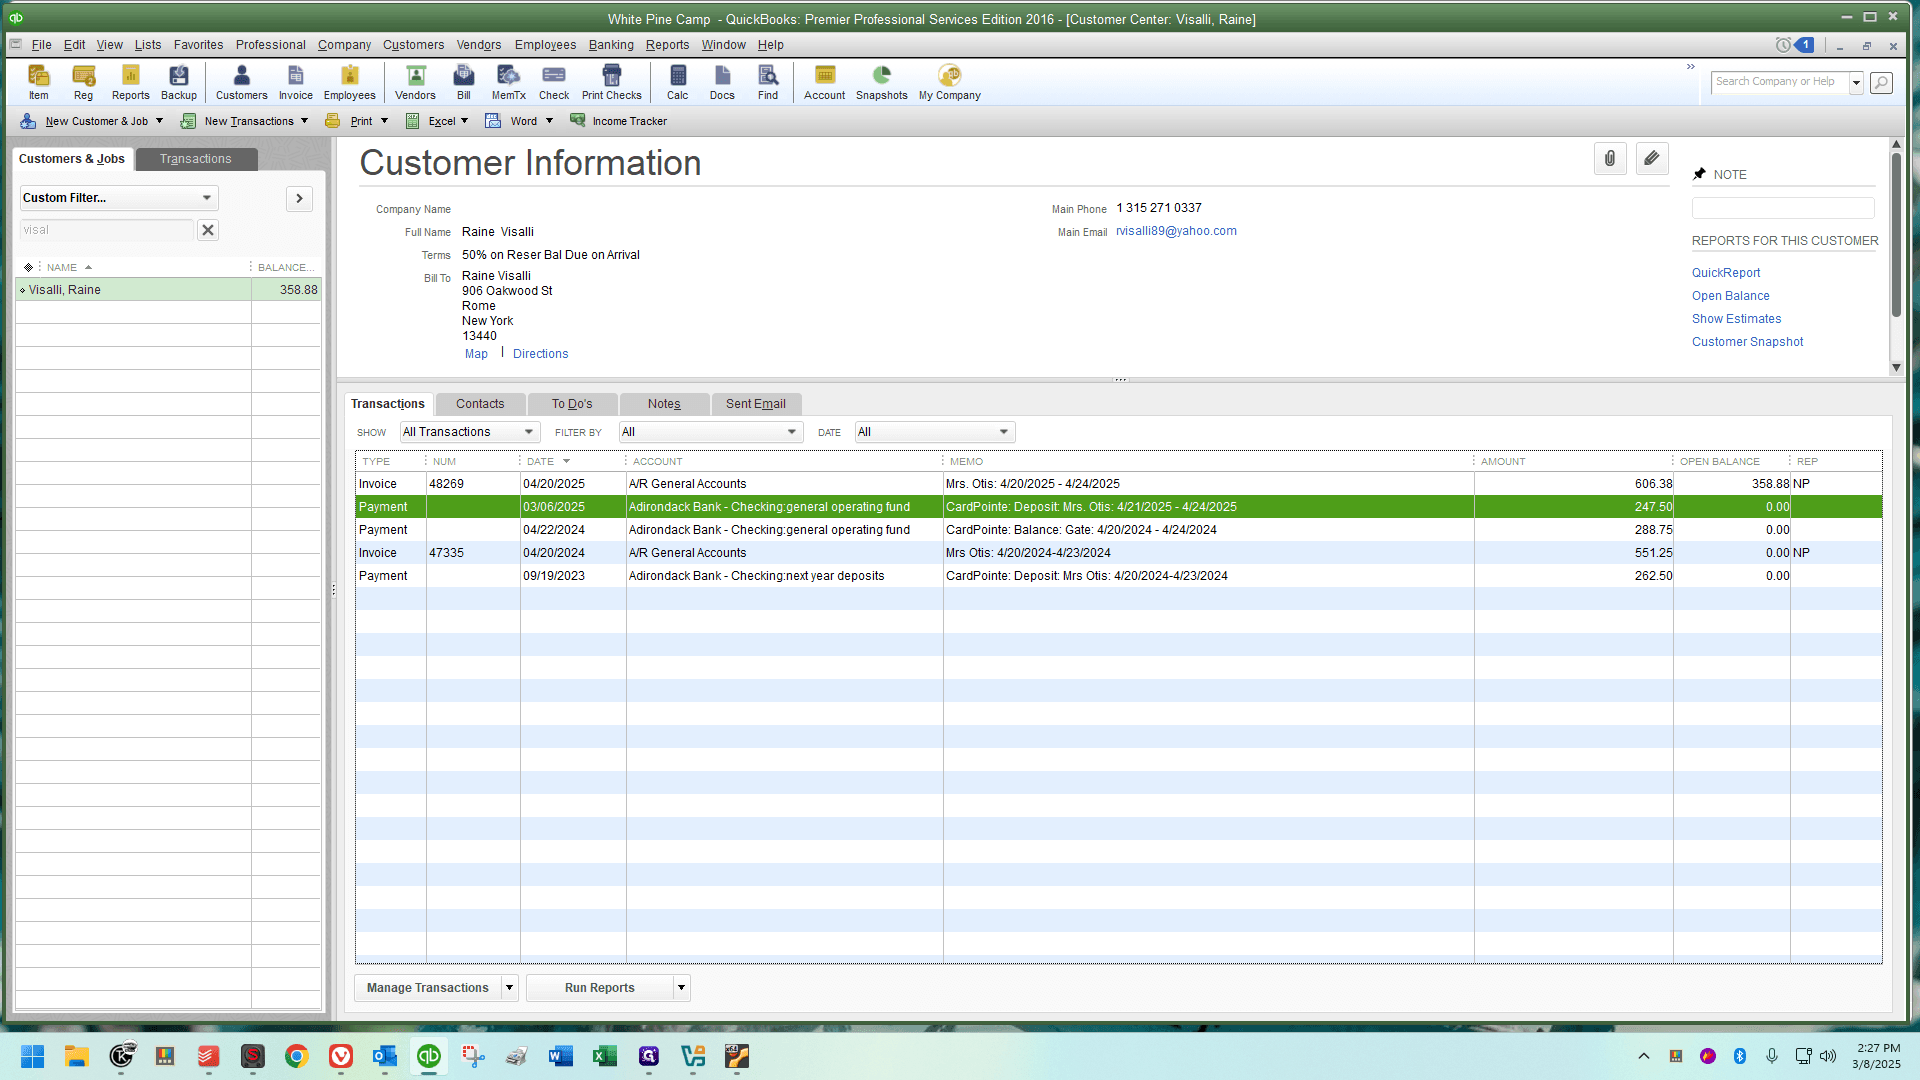
Task: Expand New Transactions dropdown
Action: click(304, 121)
